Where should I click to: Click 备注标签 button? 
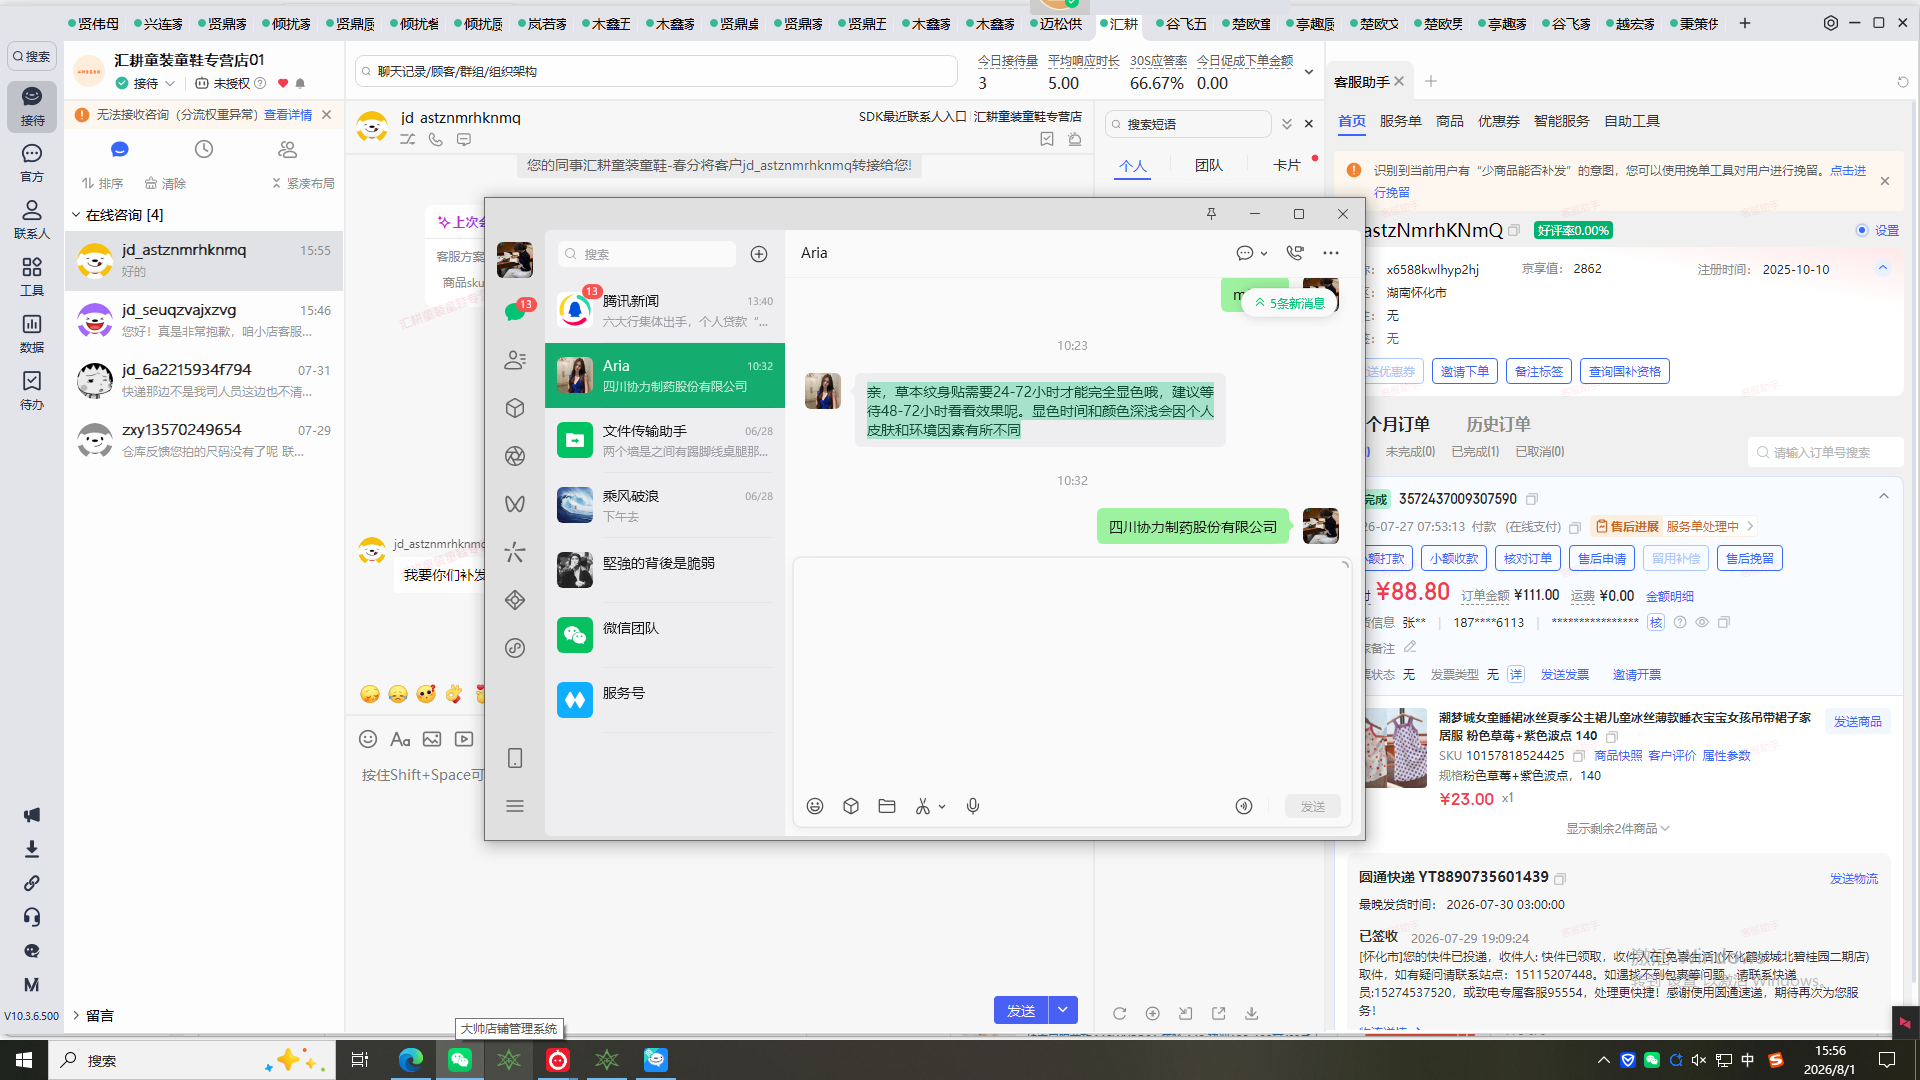tap(1539, 371)
